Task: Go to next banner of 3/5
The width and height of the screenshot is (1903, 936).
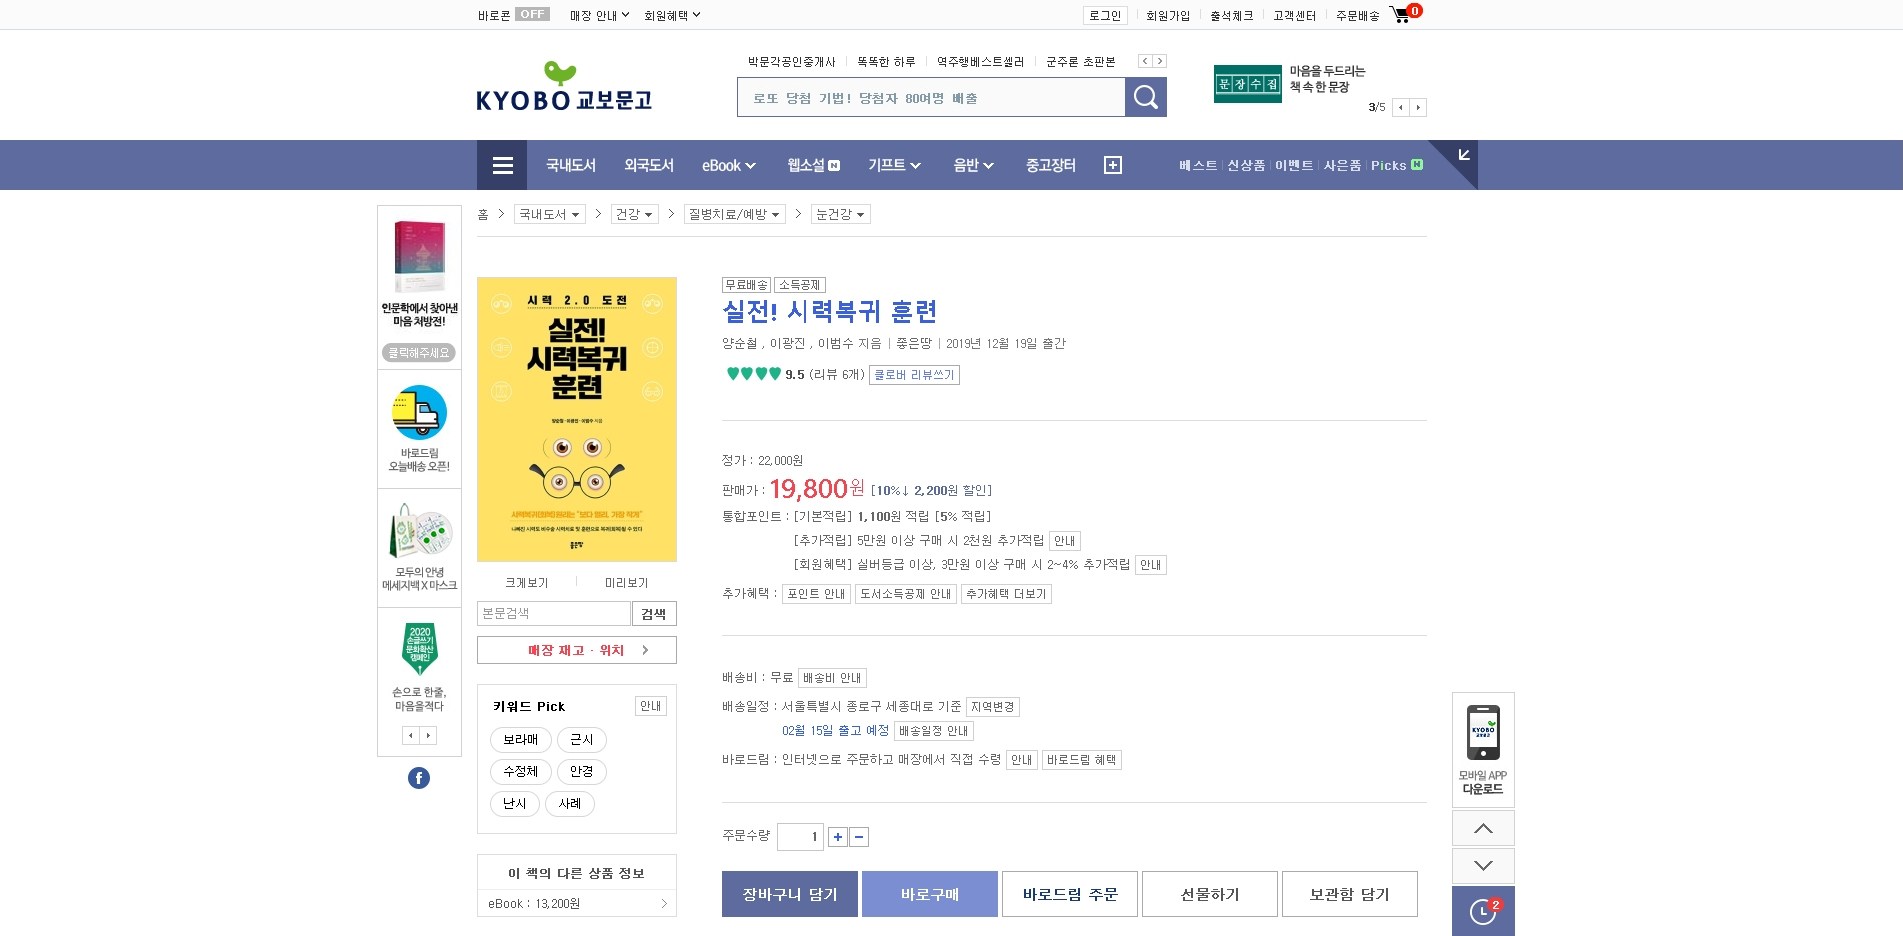Action: click(1418, 107)
